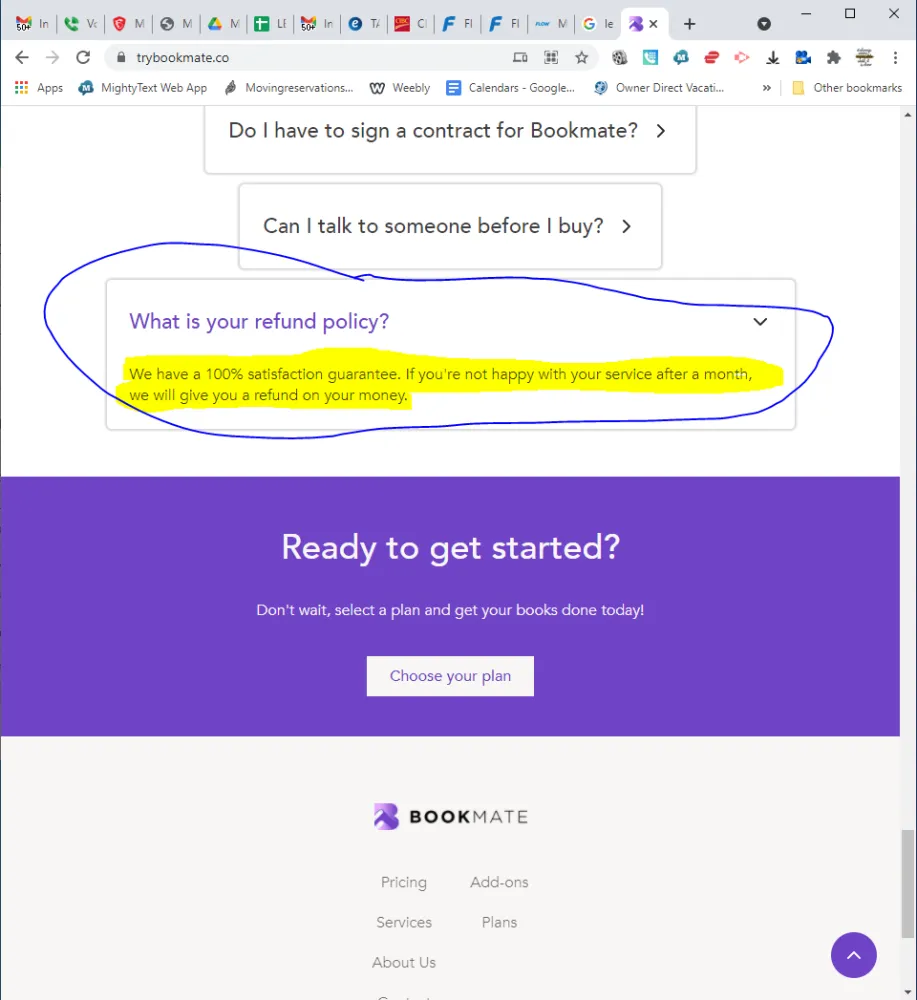This screenshot has width=917, height=1000.
Task: Click the Chrome three-dot menu icon
Action: (x=895, y=57)
